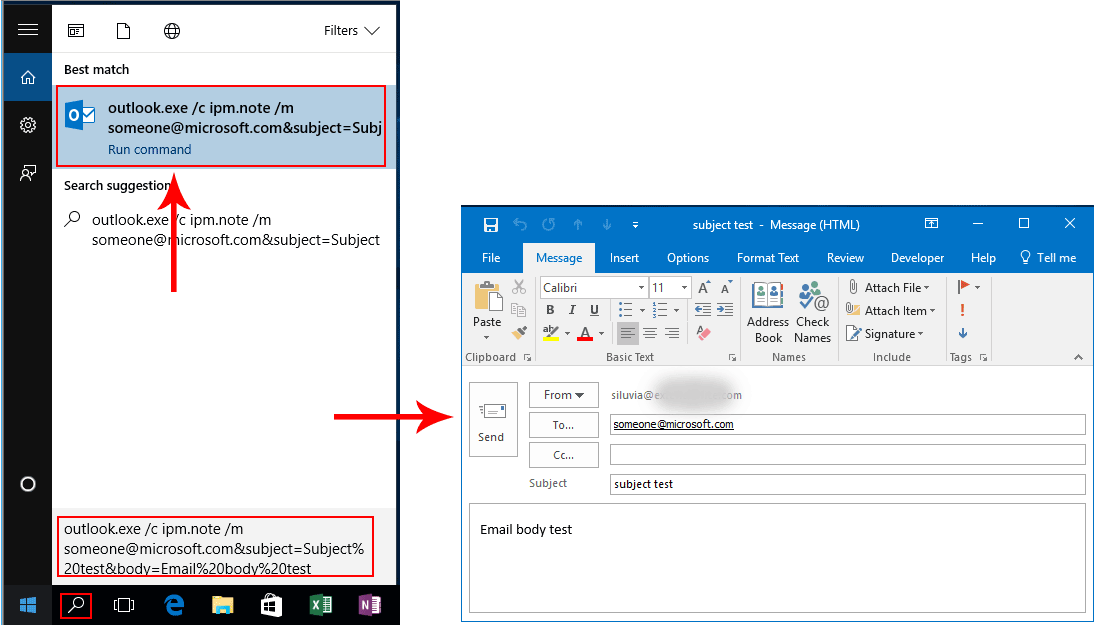Switch to the Insert tab
The height and width of the screenshot is (626, 1096).
(624, 258)
